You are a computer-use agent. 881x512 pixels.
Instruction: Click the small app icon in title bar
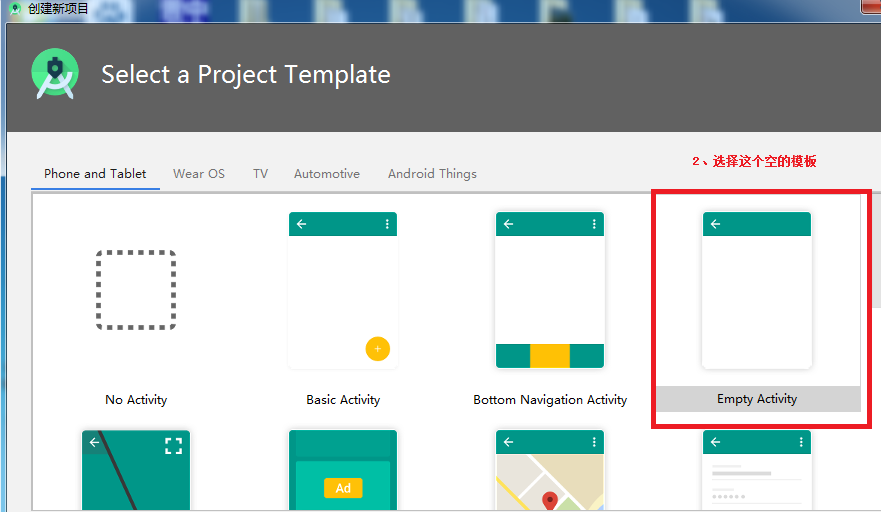(16, 8)
